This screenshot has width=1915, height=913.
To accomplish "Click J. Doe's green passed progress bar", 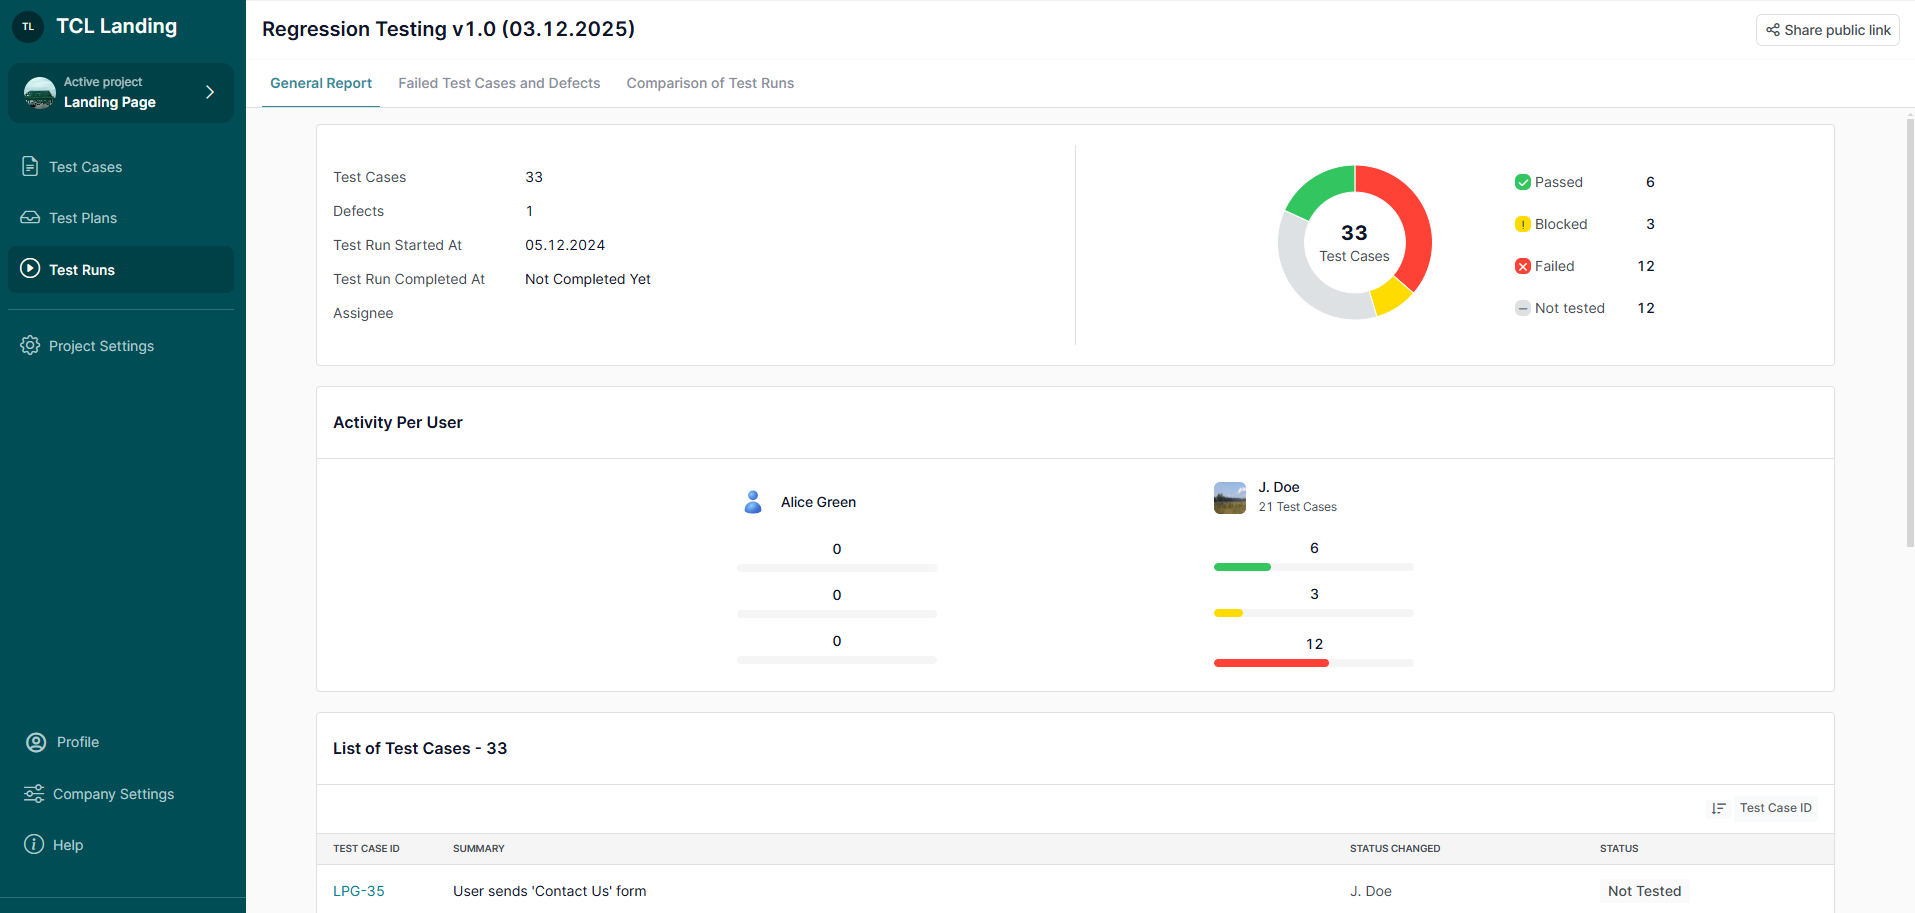I will point(1242,567).
